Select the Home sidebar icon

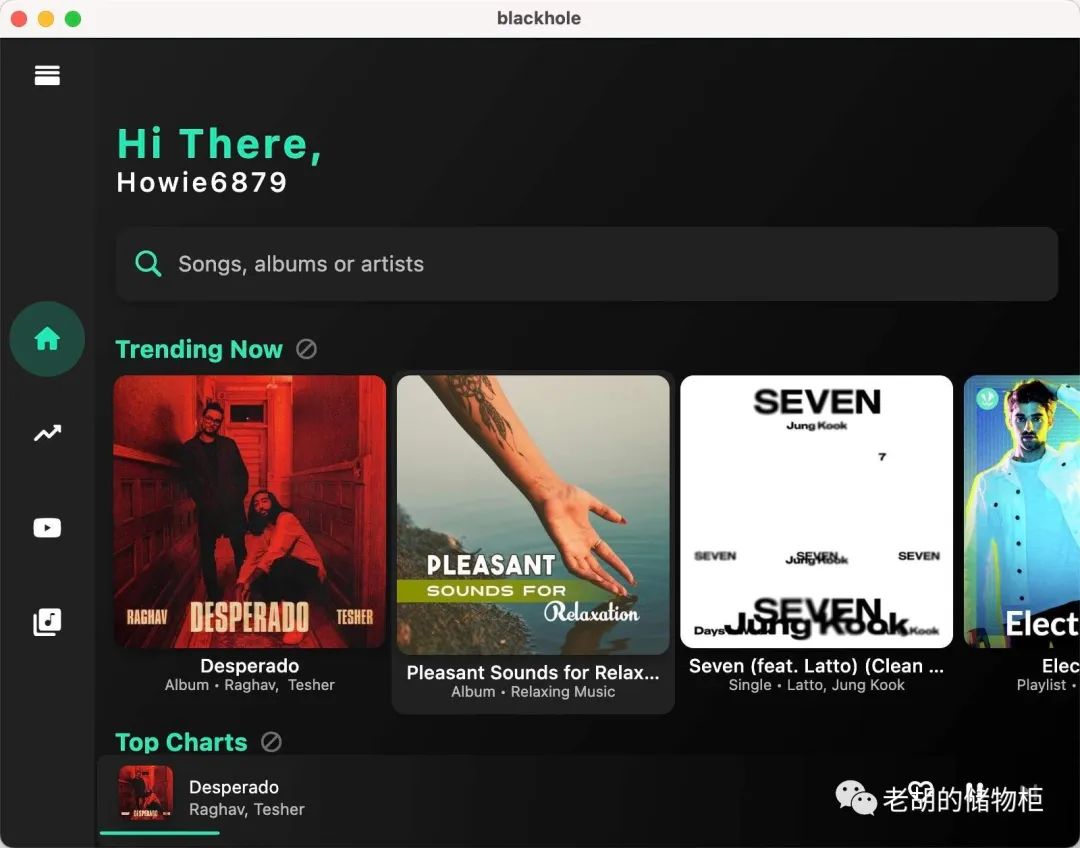(47, 339)
